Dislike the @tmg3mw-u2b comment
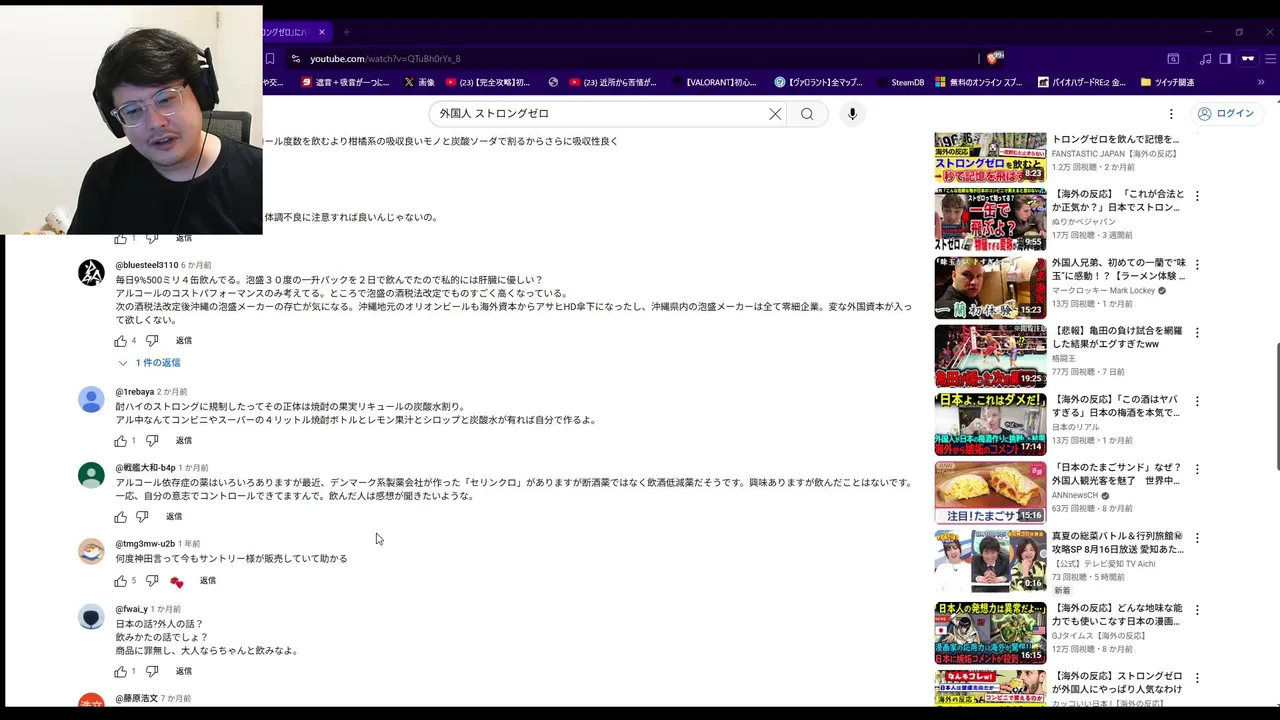 click(x=152, y=581)
